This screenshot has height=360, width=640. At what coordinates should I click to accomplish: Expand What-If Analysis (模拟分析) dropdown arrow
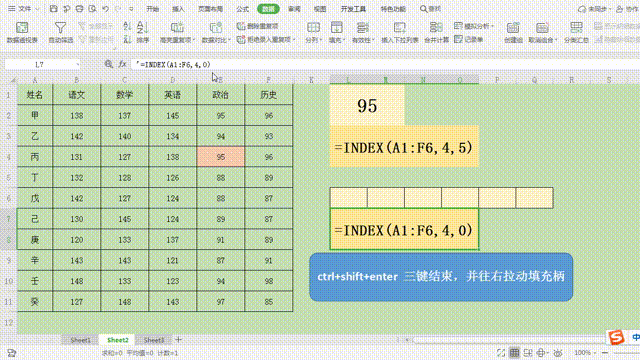pyautogui.click(x=492, y=26)
